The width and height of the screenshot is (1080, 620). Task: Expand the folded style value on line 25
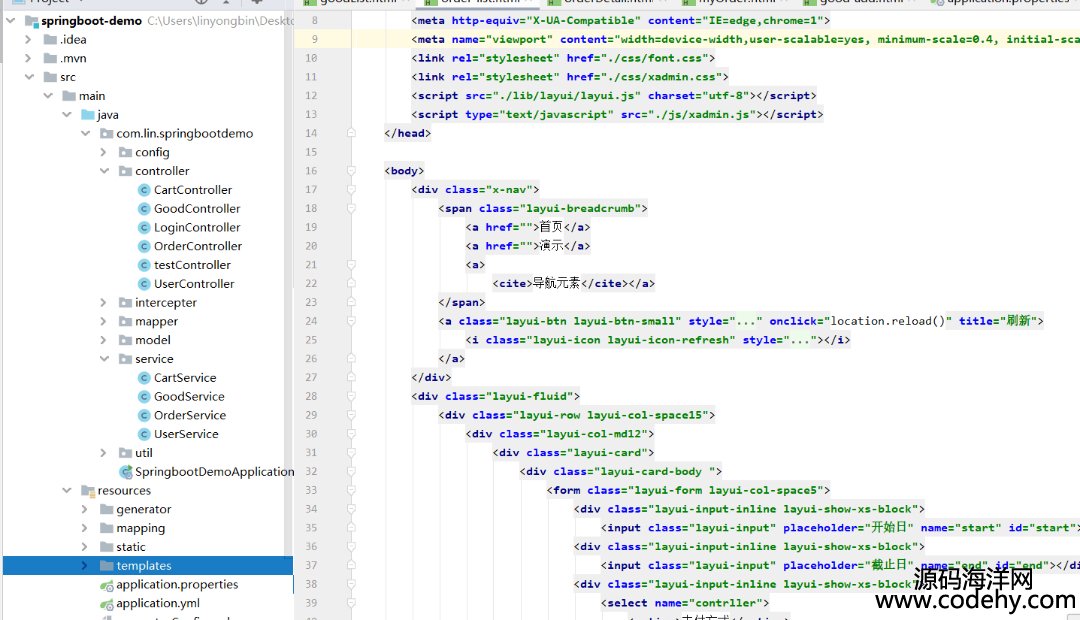800,340
